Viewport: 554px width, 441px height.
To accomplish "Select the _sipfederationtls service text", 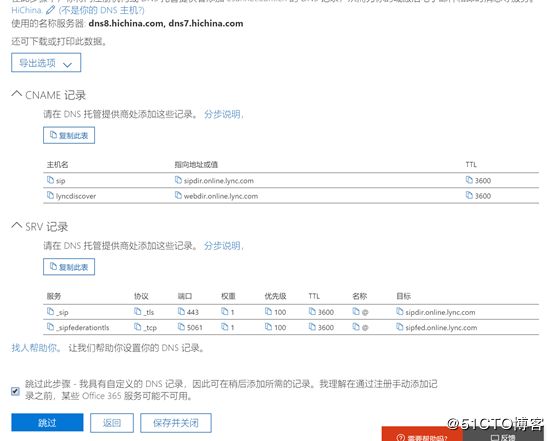I will click(x=83, y=328).
